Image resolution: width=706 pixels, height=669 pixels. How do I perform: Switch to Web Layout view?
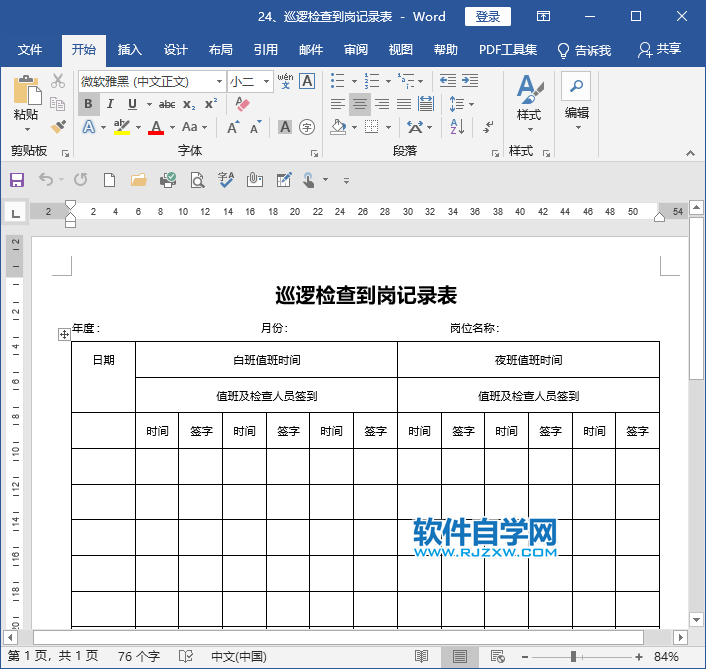(x=498, y=656)
